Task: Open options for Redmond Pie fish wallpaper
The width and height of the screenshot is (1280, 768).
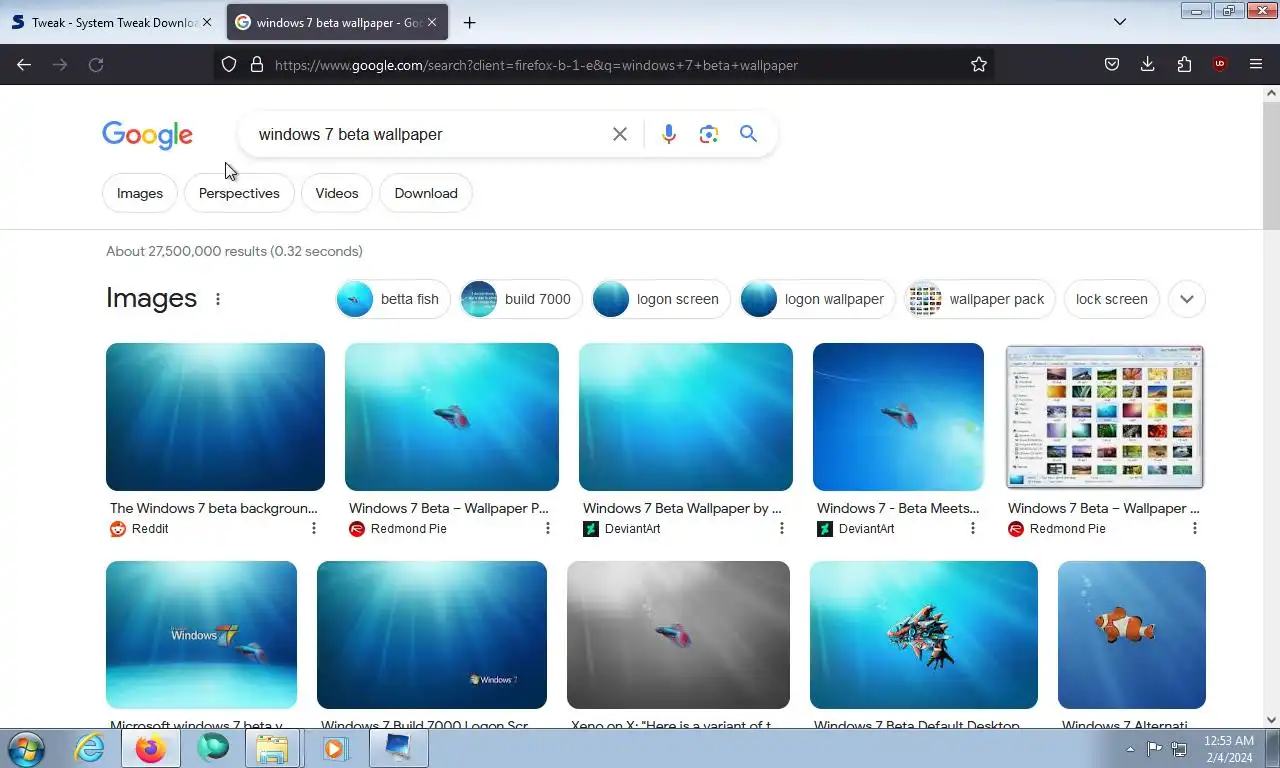Action: 548,528
